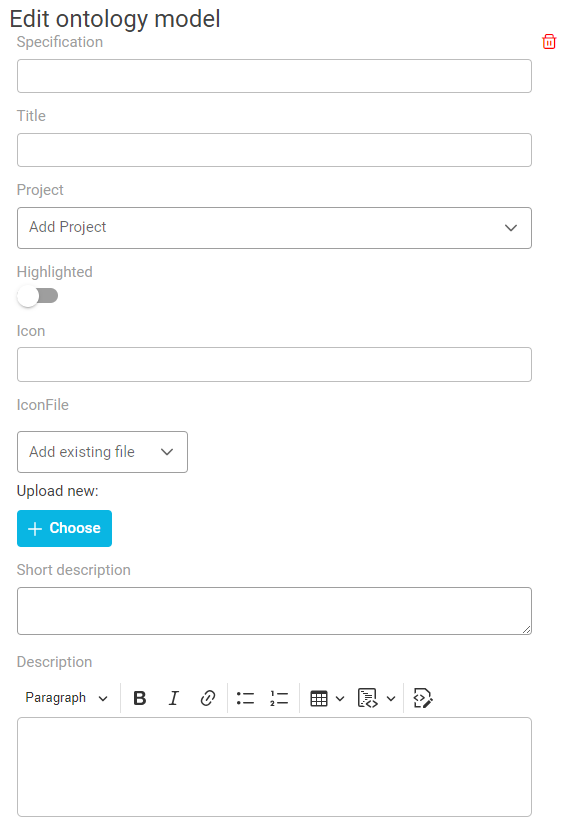Click the insert code block icon
Image resolution: width=565 pixels, height=822 pixels.
click(367, 698)
